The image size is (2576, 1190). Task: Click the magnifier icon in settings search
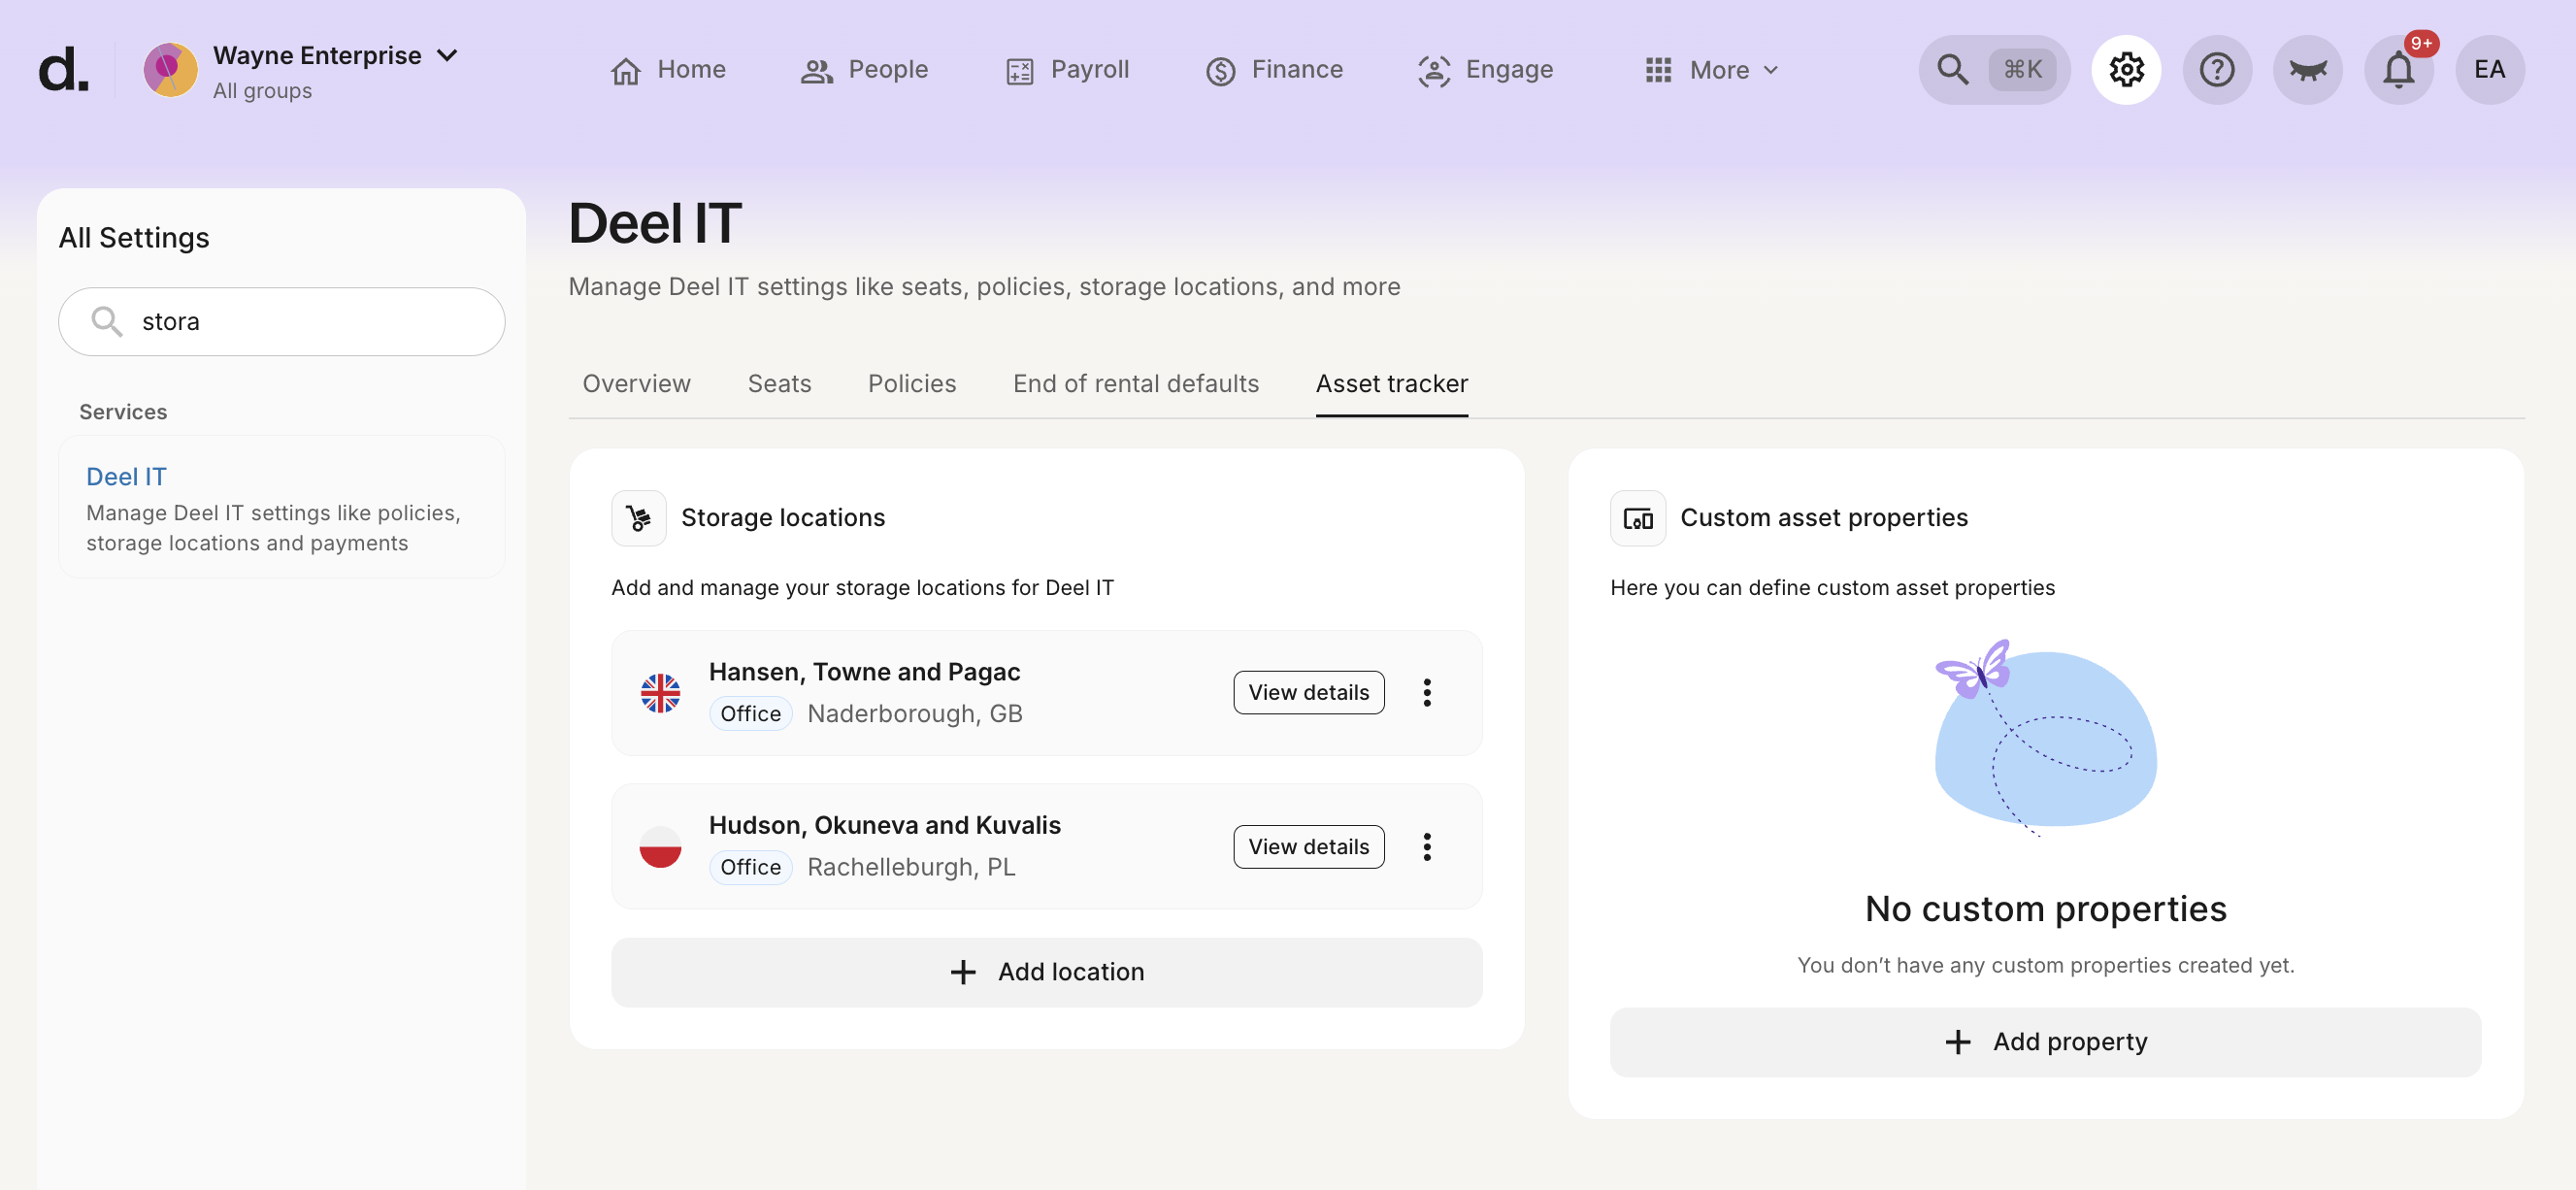[106, 322]
